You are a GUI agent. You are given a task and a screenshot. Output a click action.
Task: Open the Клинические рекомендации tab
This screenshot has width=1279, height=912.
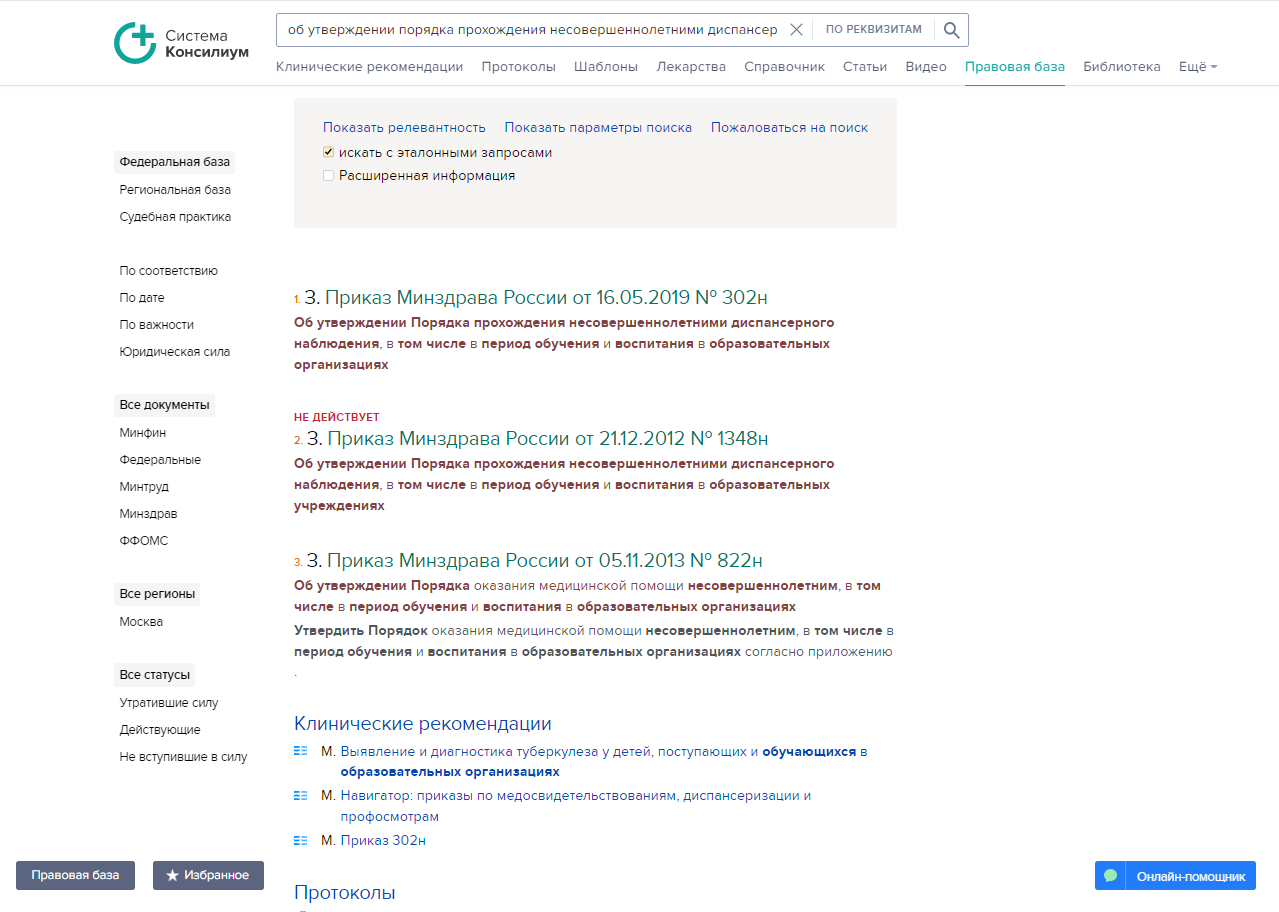tap(369, 67)
